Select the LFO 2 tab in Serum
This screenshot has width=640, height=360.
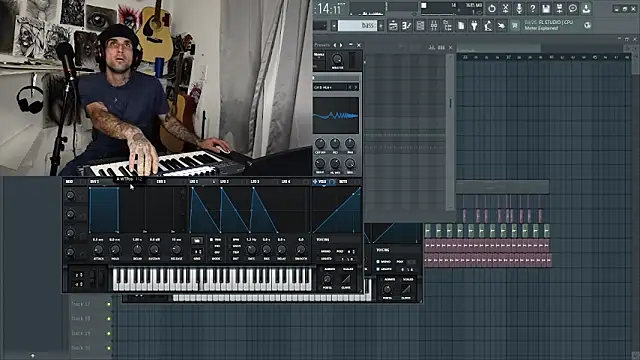click(224, 182)
